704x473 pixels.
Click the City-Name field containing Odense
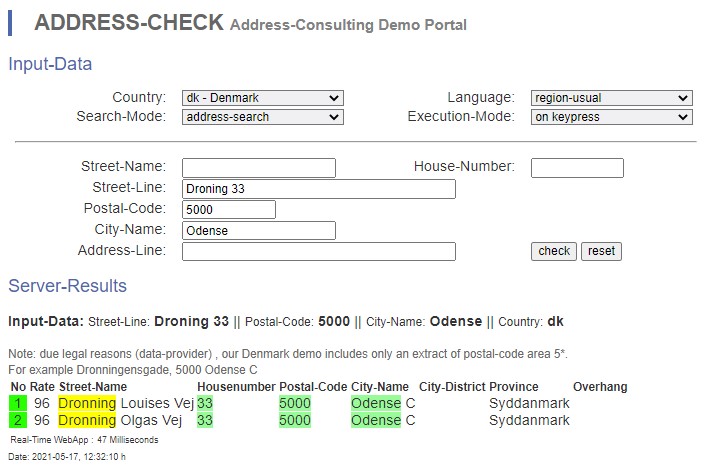click(259, 231)
